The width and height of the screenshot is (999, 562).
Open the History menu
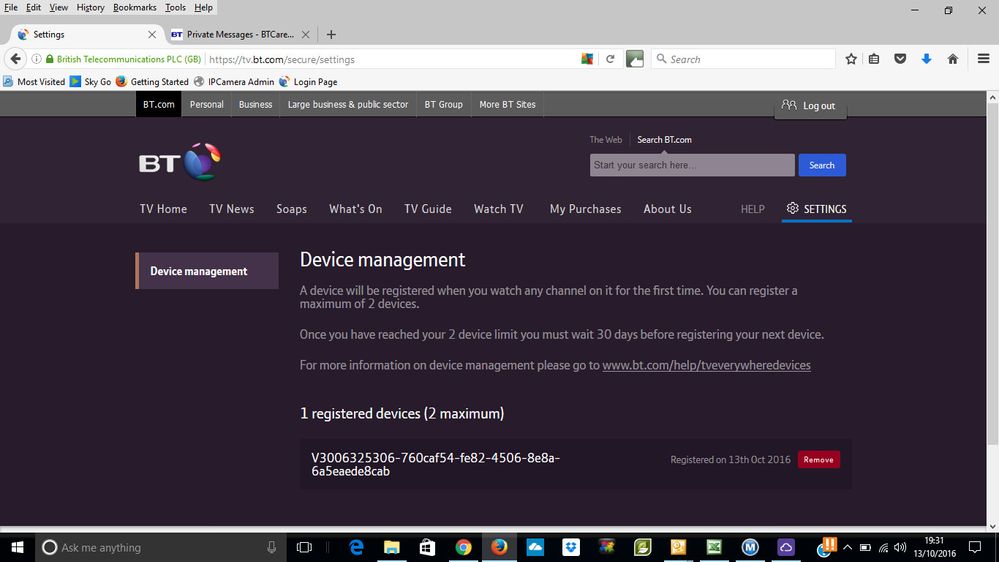tap(90, 8)
